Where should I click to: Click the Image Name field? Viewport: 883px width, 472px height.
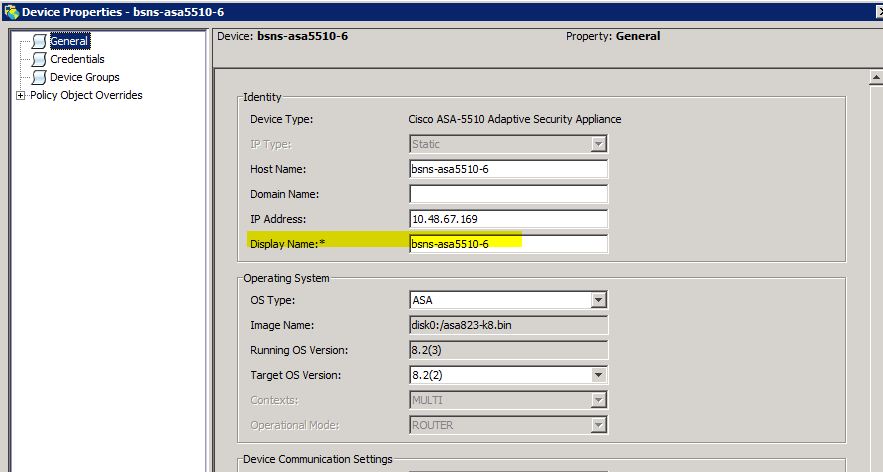pyautogui.click(x=509, y=325)
